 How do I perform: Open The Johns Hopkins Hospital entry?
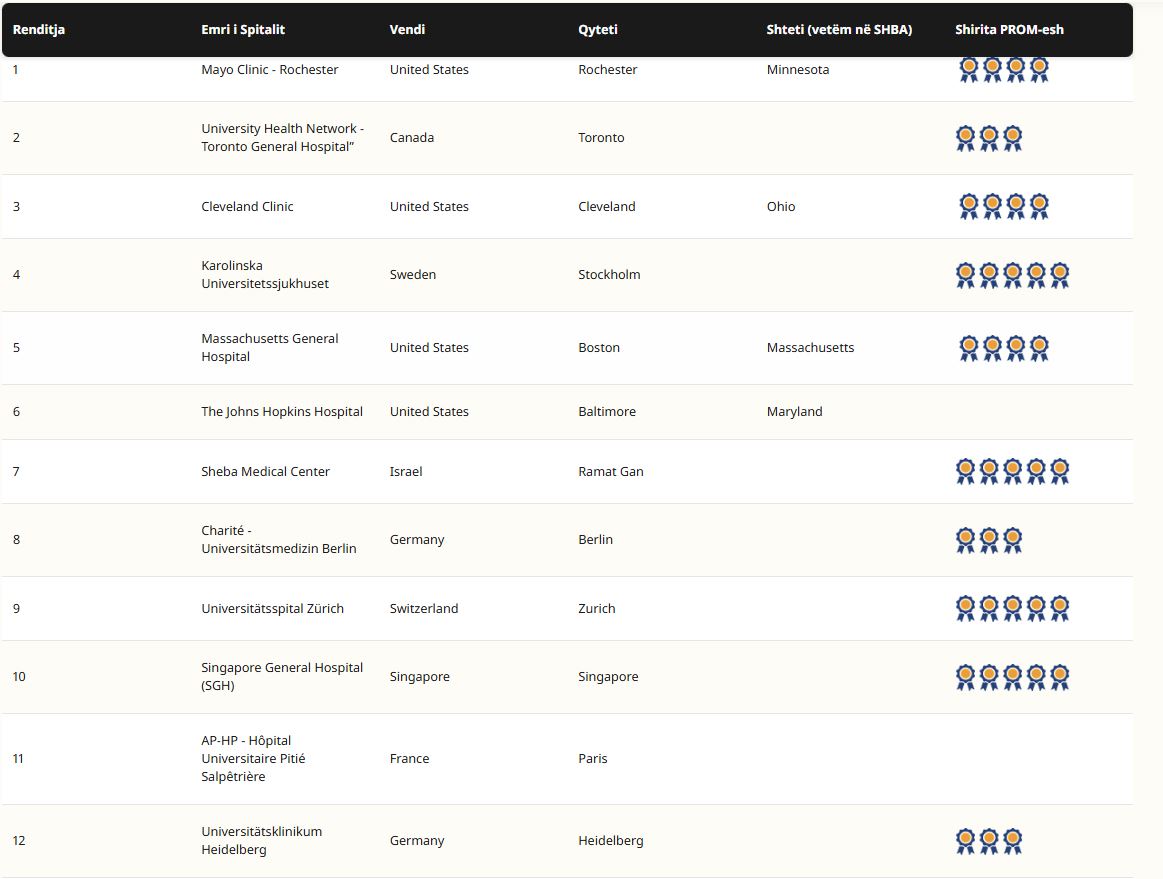coord(282,412)
